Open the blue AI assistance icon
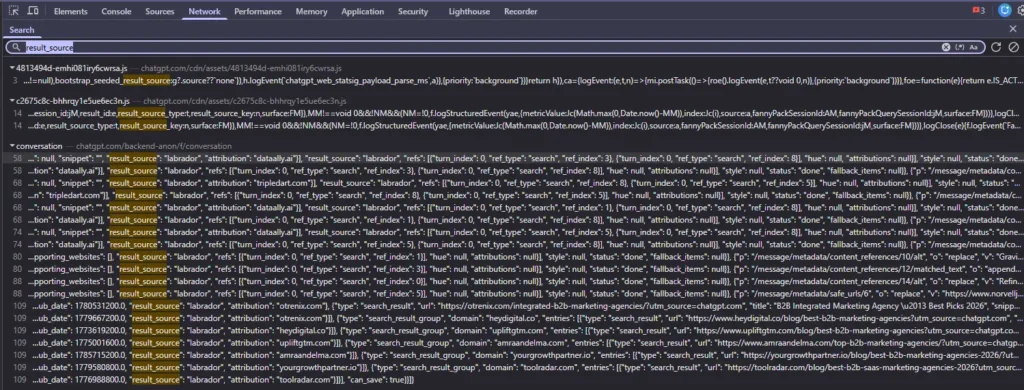Image resolution: width=1024 pixels, height=390 pixels. 1005,10
